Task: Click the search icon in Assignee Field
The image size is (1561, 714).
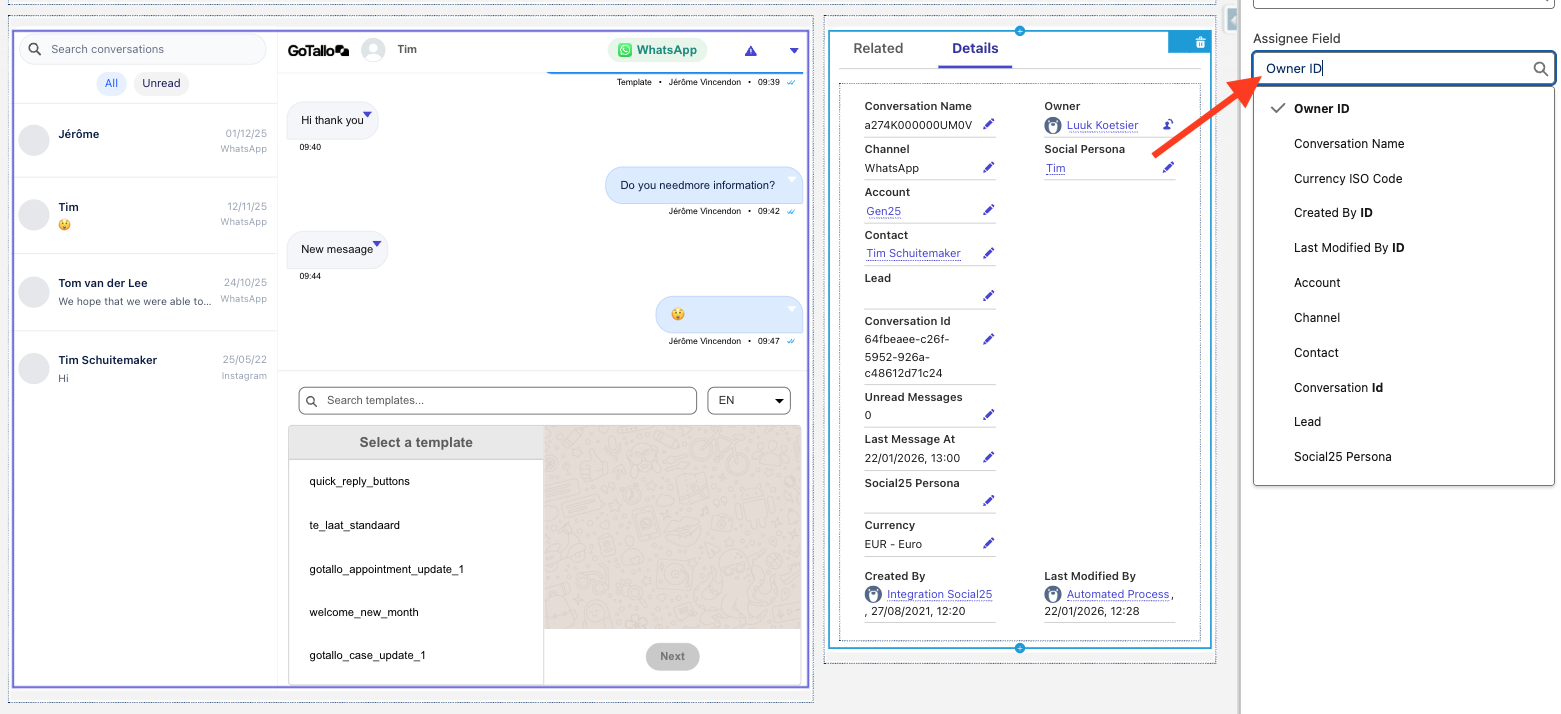Action: 1541,69
